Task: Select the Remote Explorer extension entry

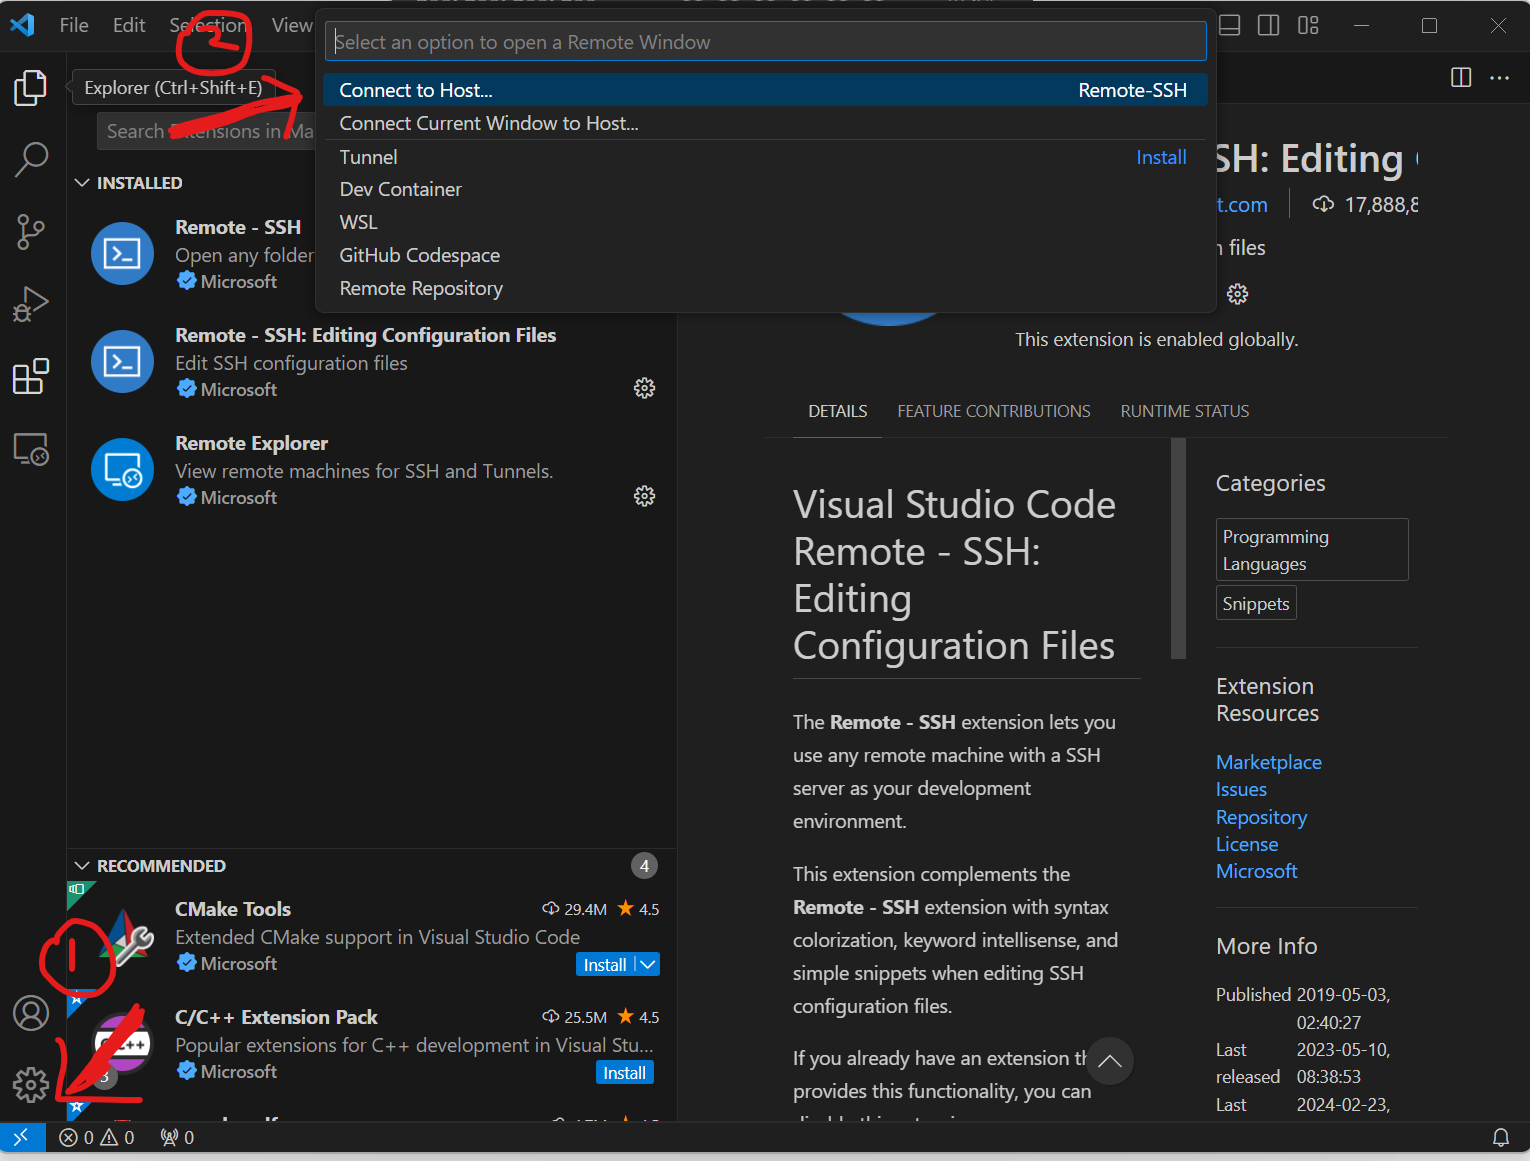Action: pos(372,469)
